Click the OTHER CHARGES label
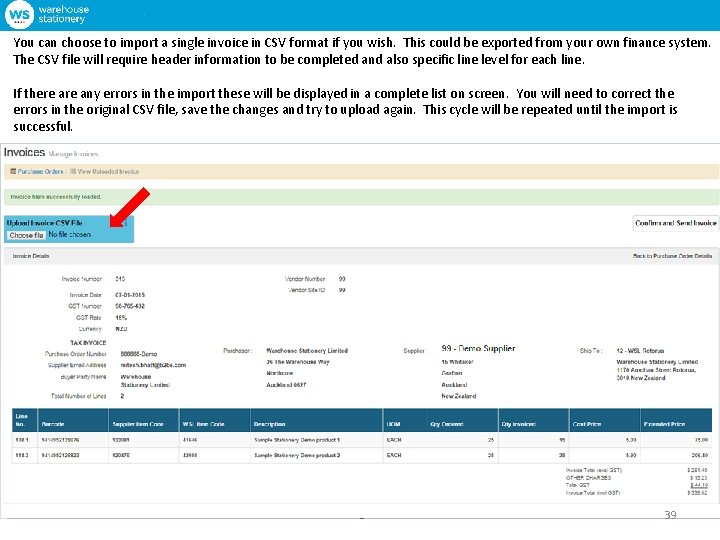The height and width of the screenshot is (540, 720). 588,478
